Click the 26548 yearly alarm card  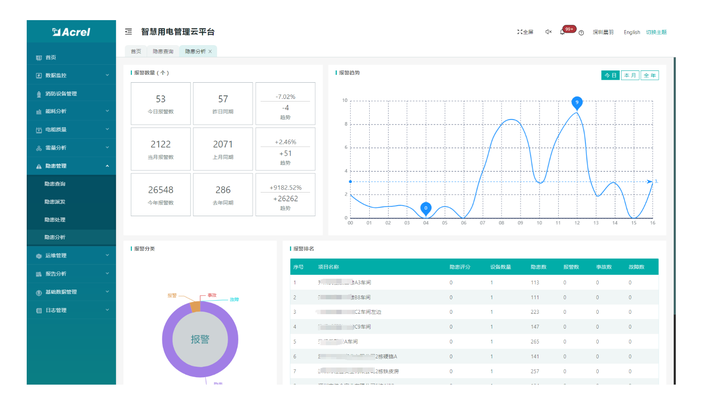pos(161,195)
